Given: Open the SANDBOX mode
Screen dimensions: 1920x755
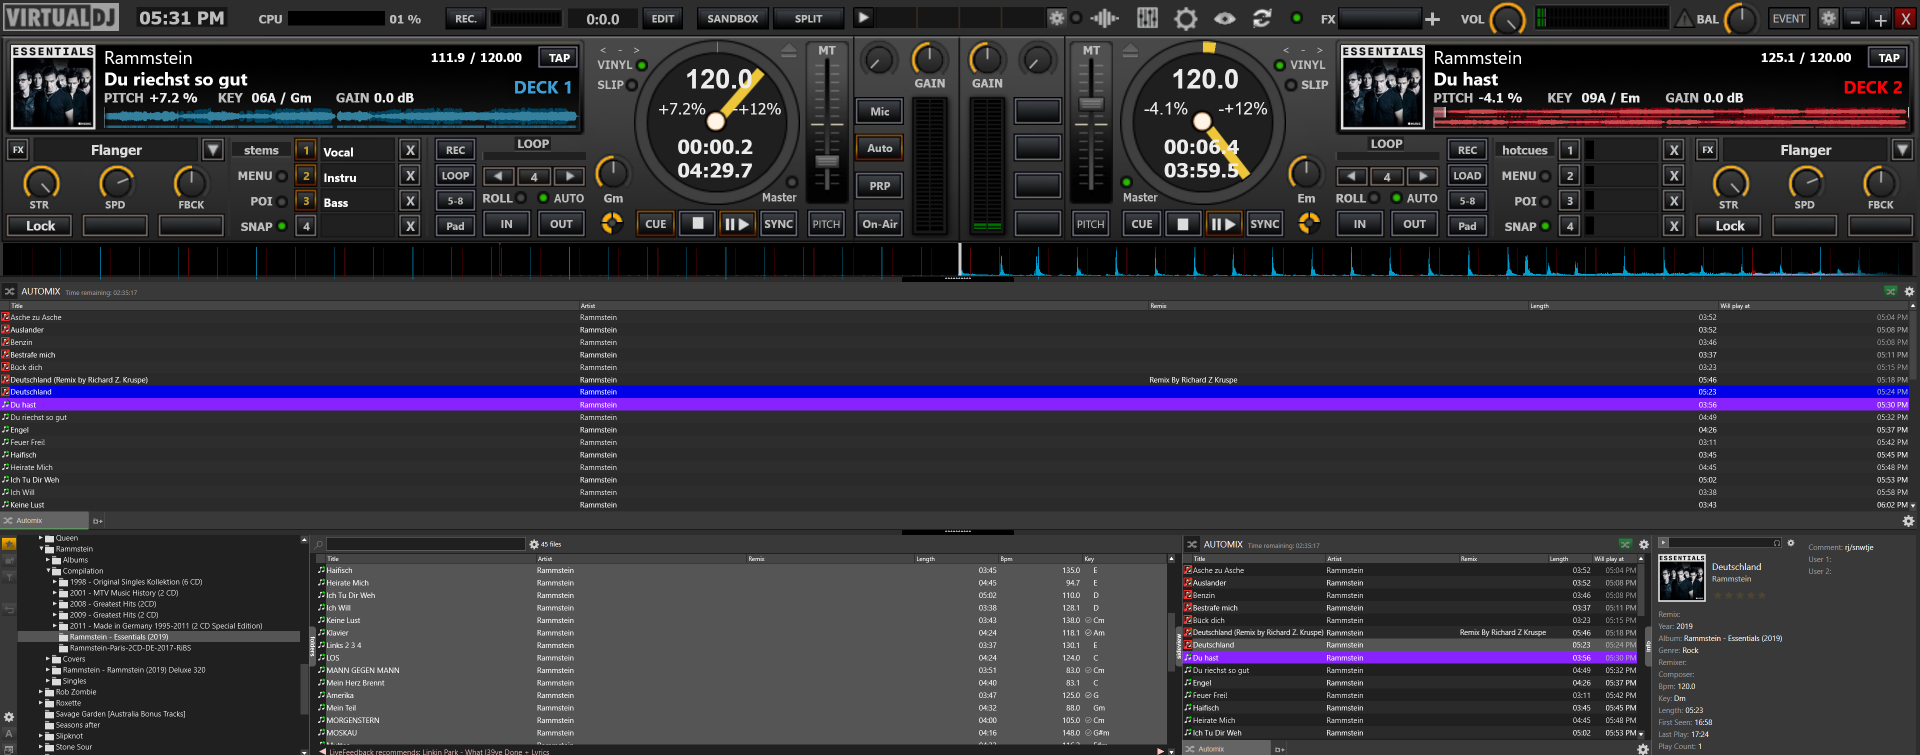Looking at the screenshot, I should pos(733,18).
